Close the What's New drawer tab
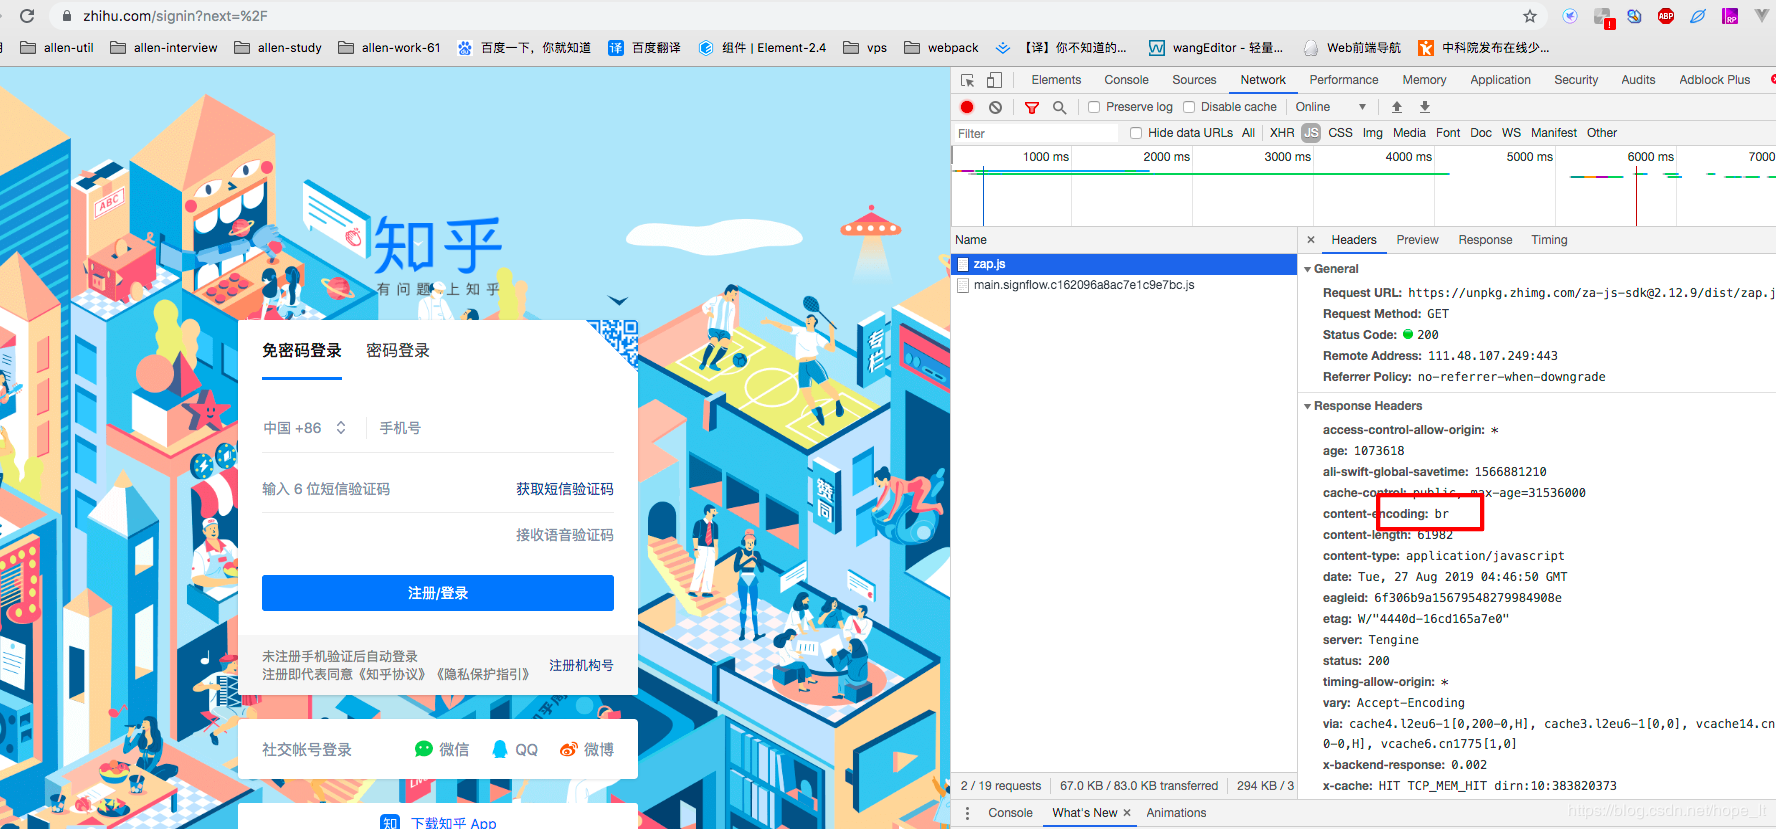 click(1127, 813)
